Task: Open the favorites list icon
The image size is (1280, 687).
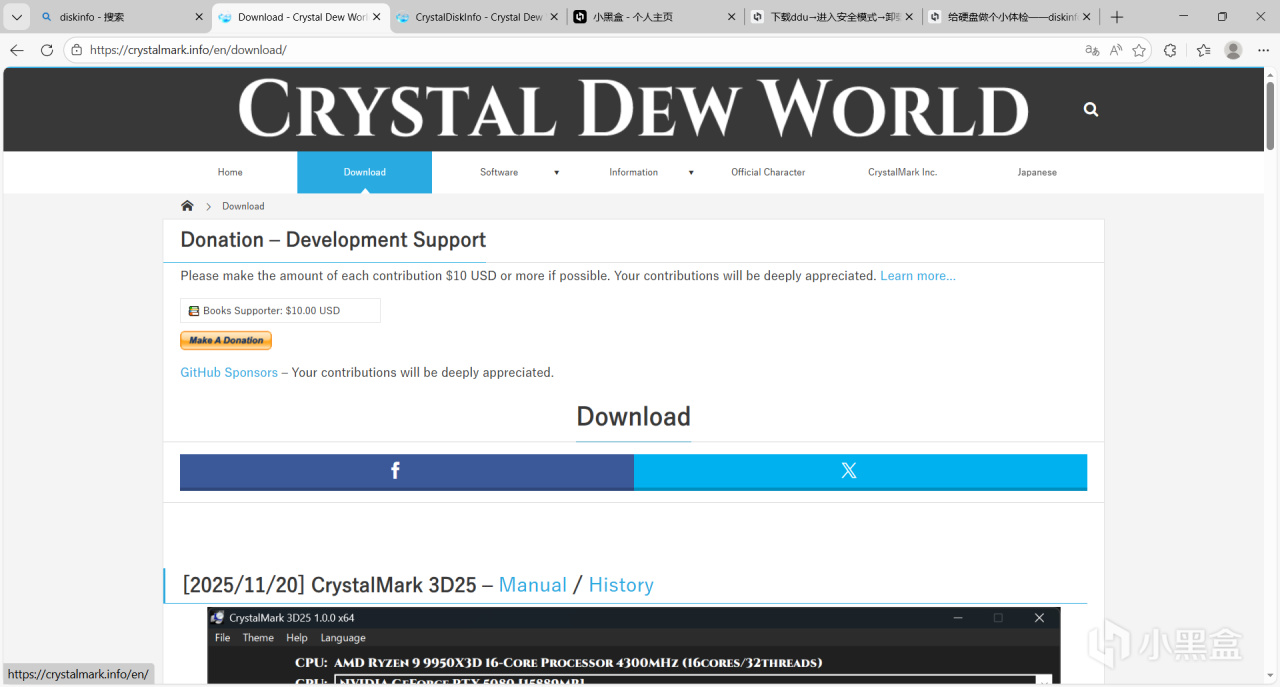Action: point(1203,50)
